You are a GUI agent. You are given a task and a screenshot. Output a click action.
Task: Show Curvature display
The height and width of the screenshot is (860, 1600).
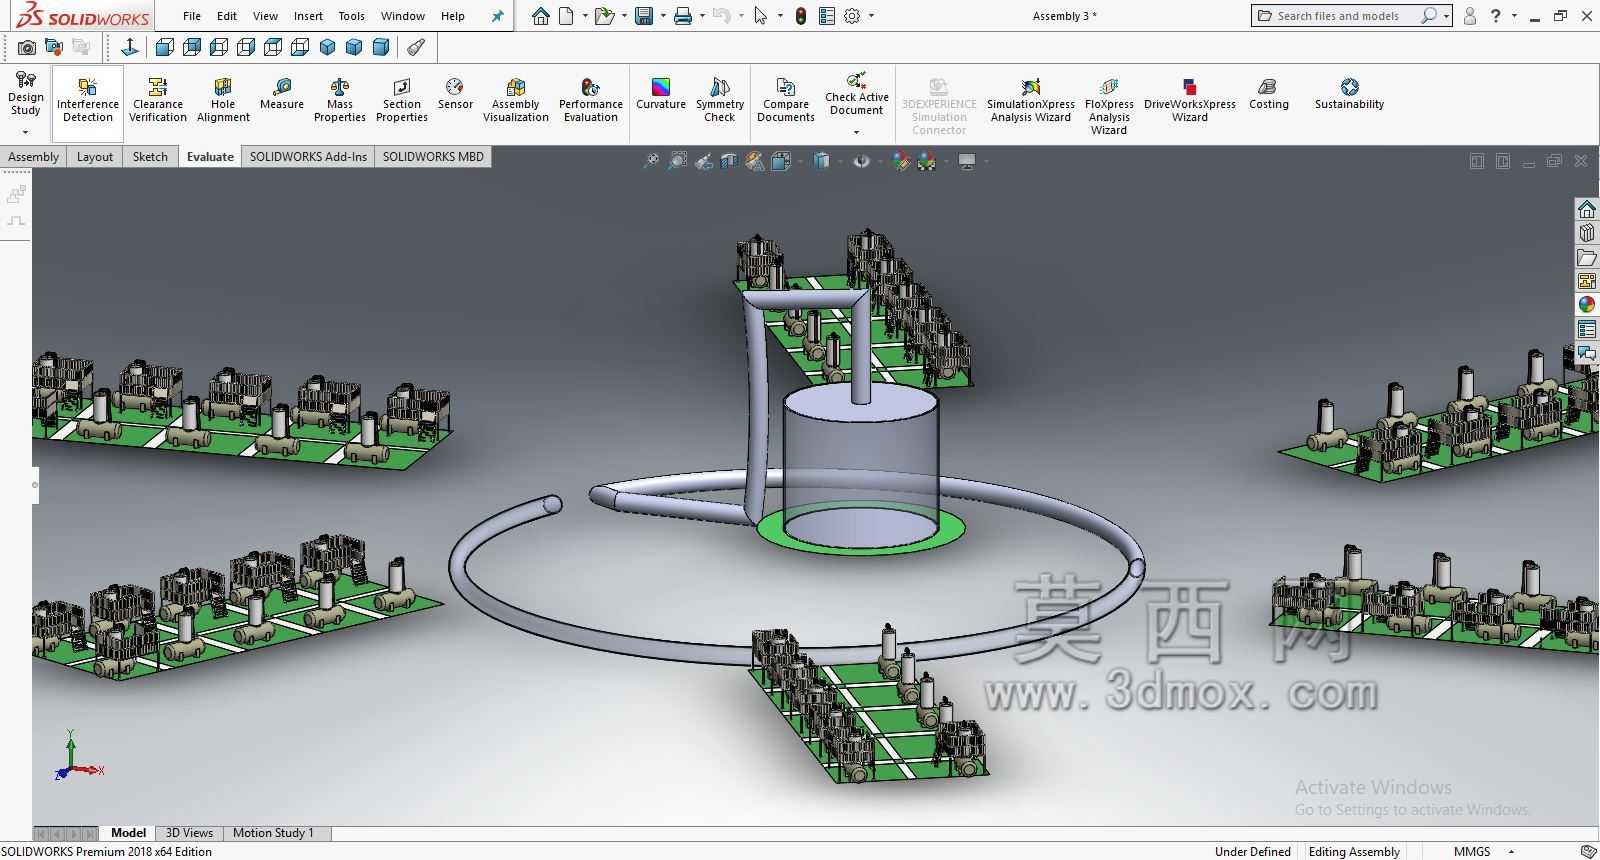click(661, 94)
